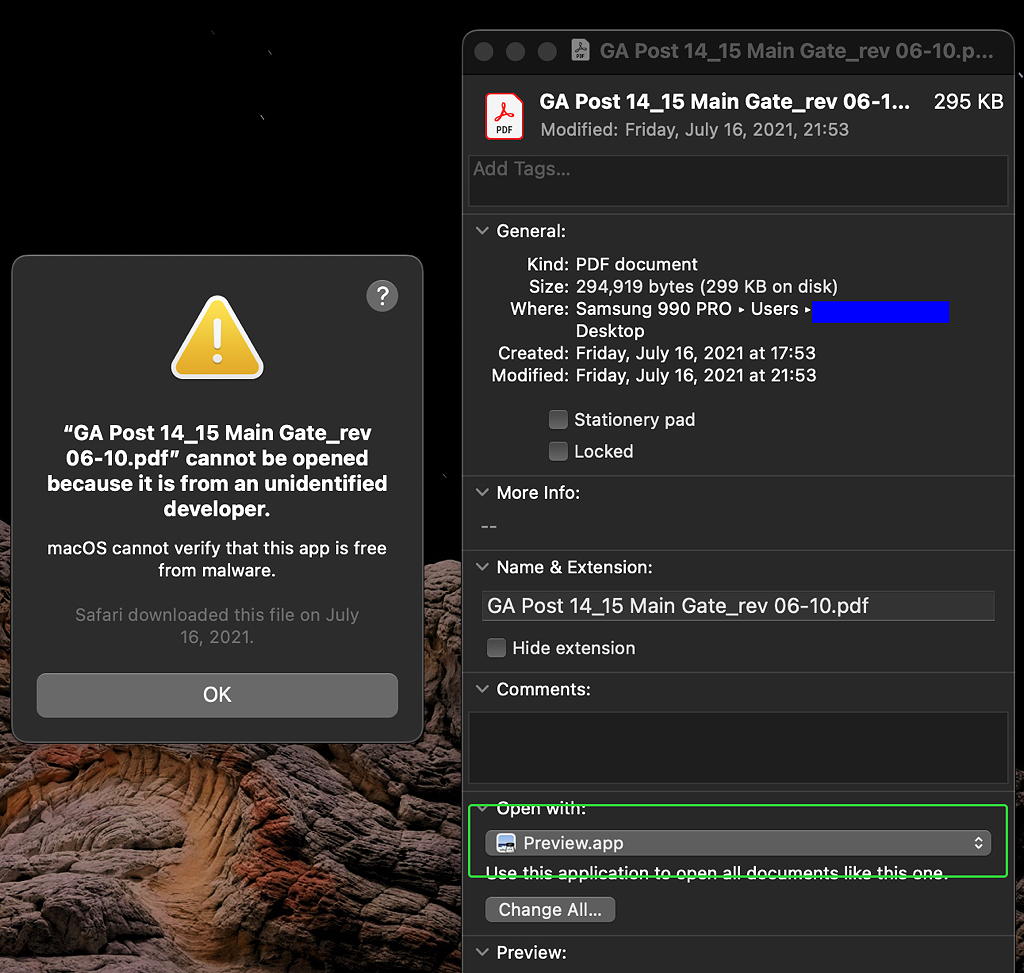Toggle the Locked checkbox
This screenshot has height=973, width=1024.
pyautogui.click(x=558, y=451)
